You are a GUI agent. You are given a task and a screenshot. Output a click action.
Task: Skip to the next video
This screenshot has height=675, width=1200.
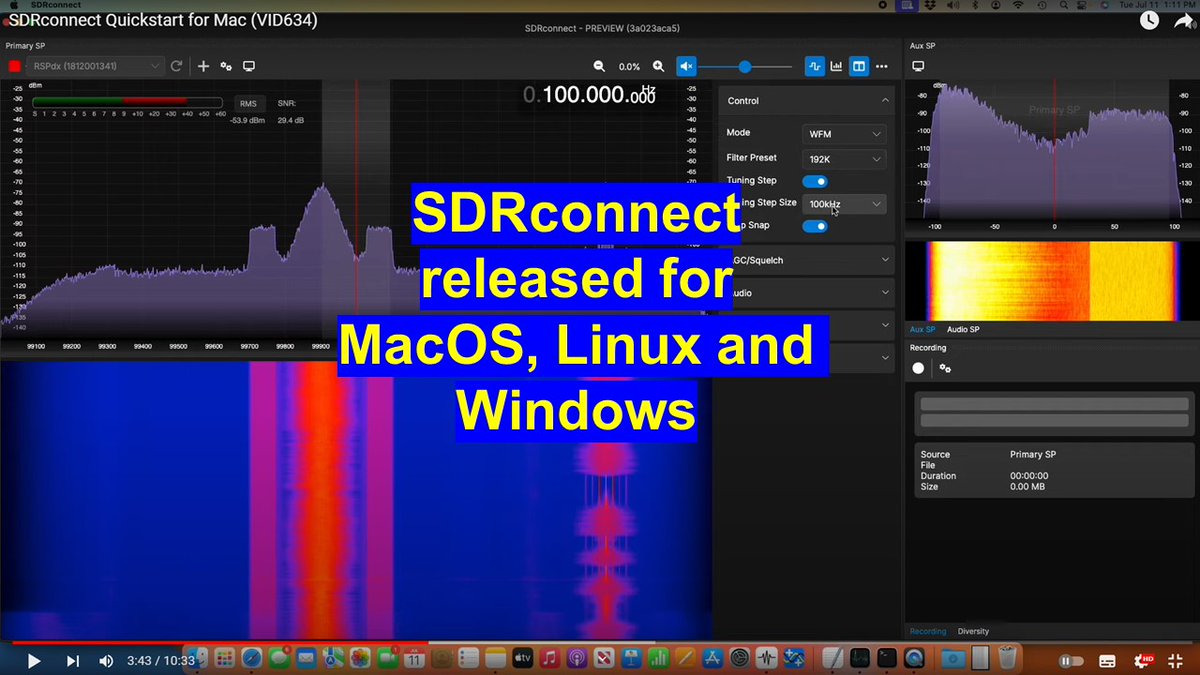pyautogui.click(x=72, y=661)
